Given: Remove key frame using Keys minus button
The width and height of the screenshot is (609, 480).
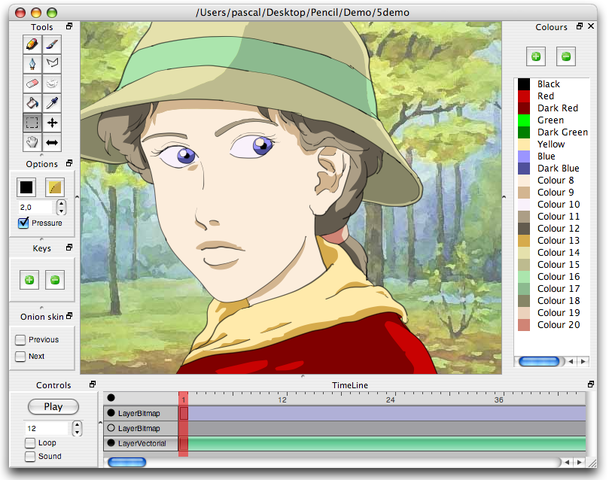Looking at the screenshot, I should (x=55, y=280).
